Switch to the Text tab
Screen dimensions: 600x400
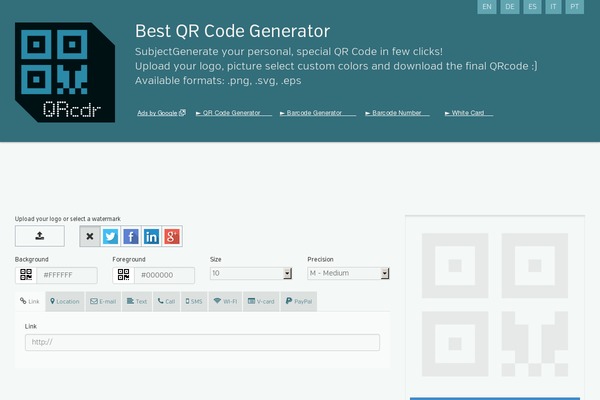pyautogui.click(x=137, y=301)
